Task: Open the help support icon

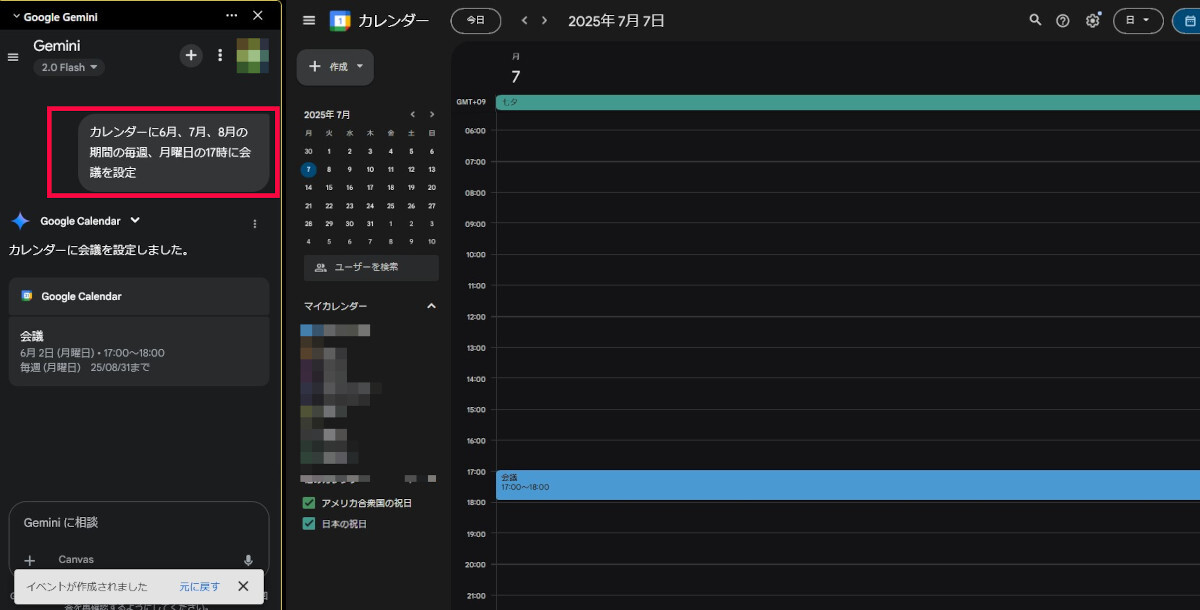Action: (x=1063, y=20)
